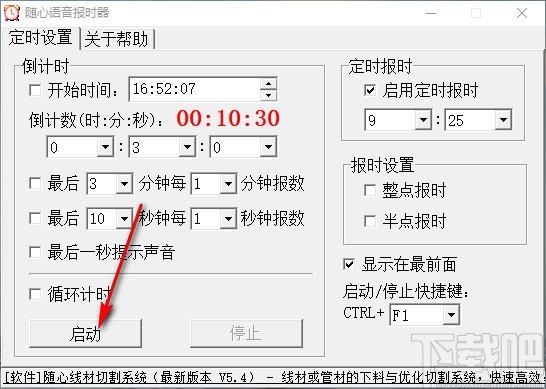The image size is (546, 389).
Task: Enable 半点报时 checkbox
Action: [x=369, y=221]
